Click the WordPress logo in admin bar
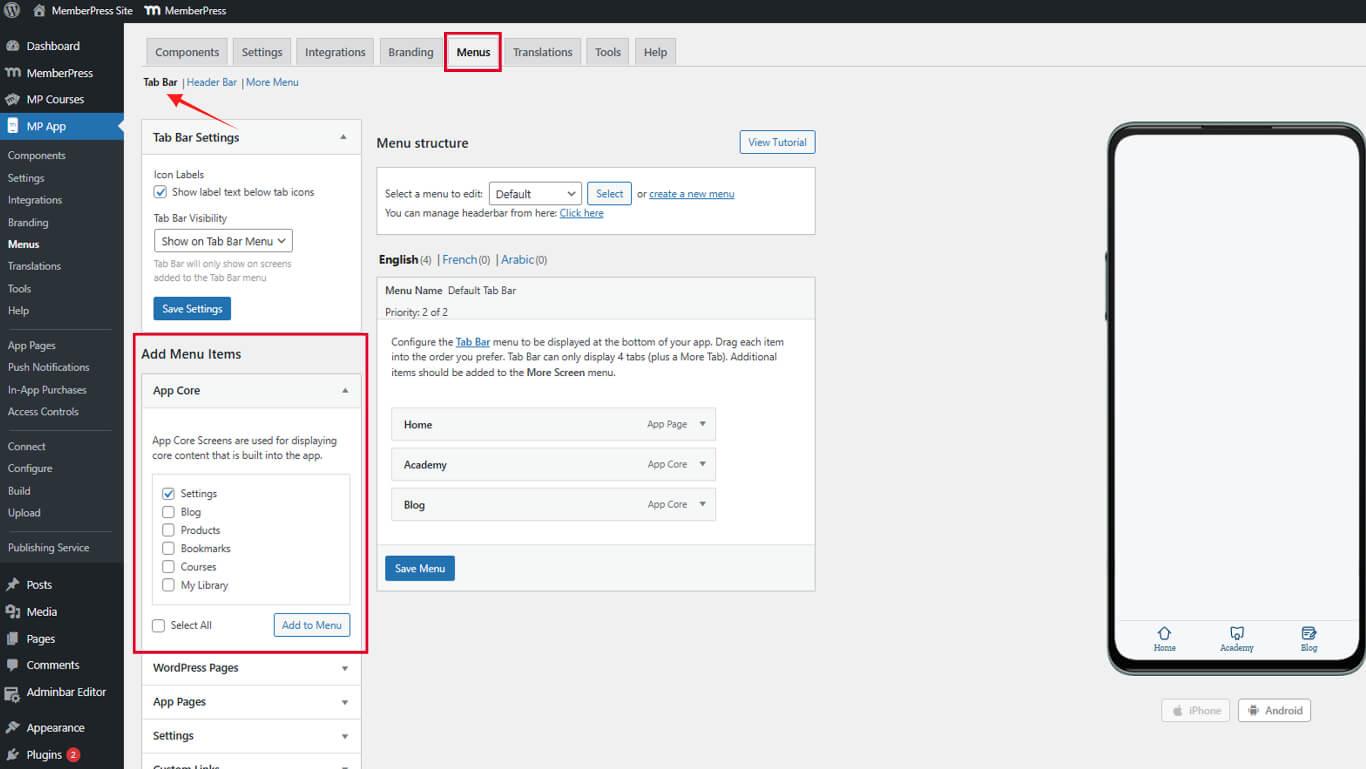This screenshot has width=1366, height=769. (12, 11)
